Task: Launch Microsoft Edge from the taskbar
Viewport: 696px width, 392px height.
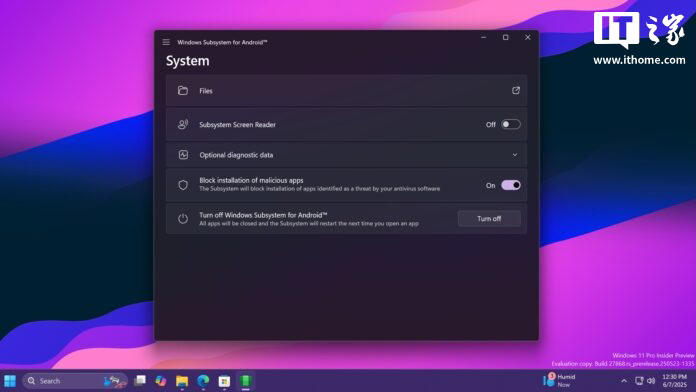Action: point(203,381)
